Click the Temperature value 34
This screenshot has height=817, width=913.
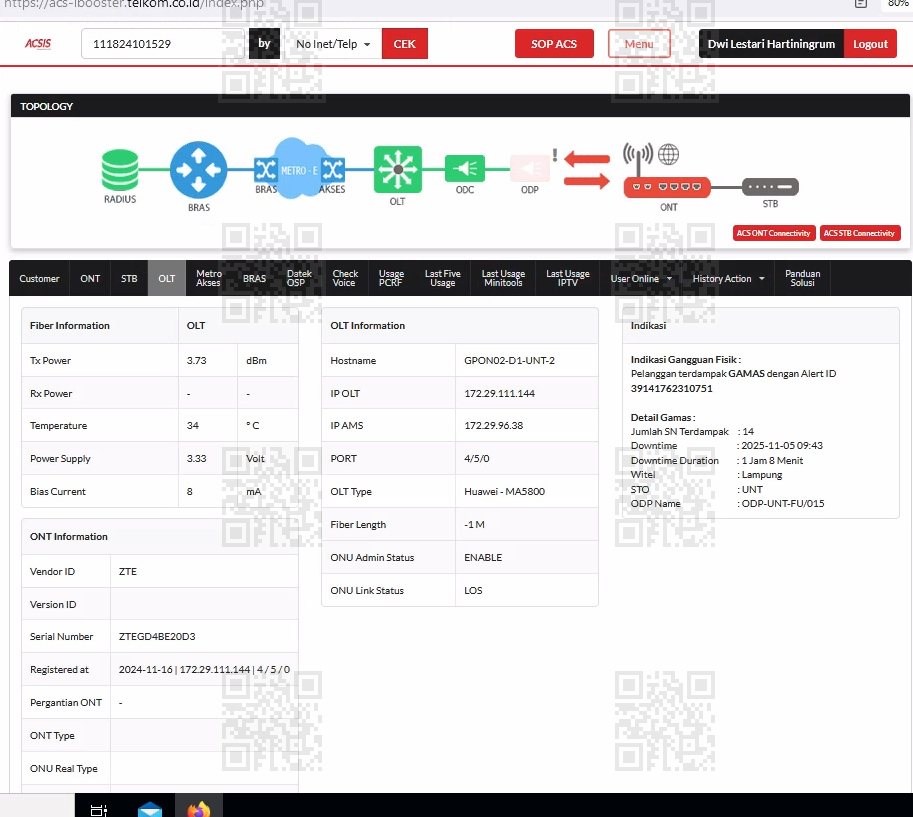click(x=192, y=426)
